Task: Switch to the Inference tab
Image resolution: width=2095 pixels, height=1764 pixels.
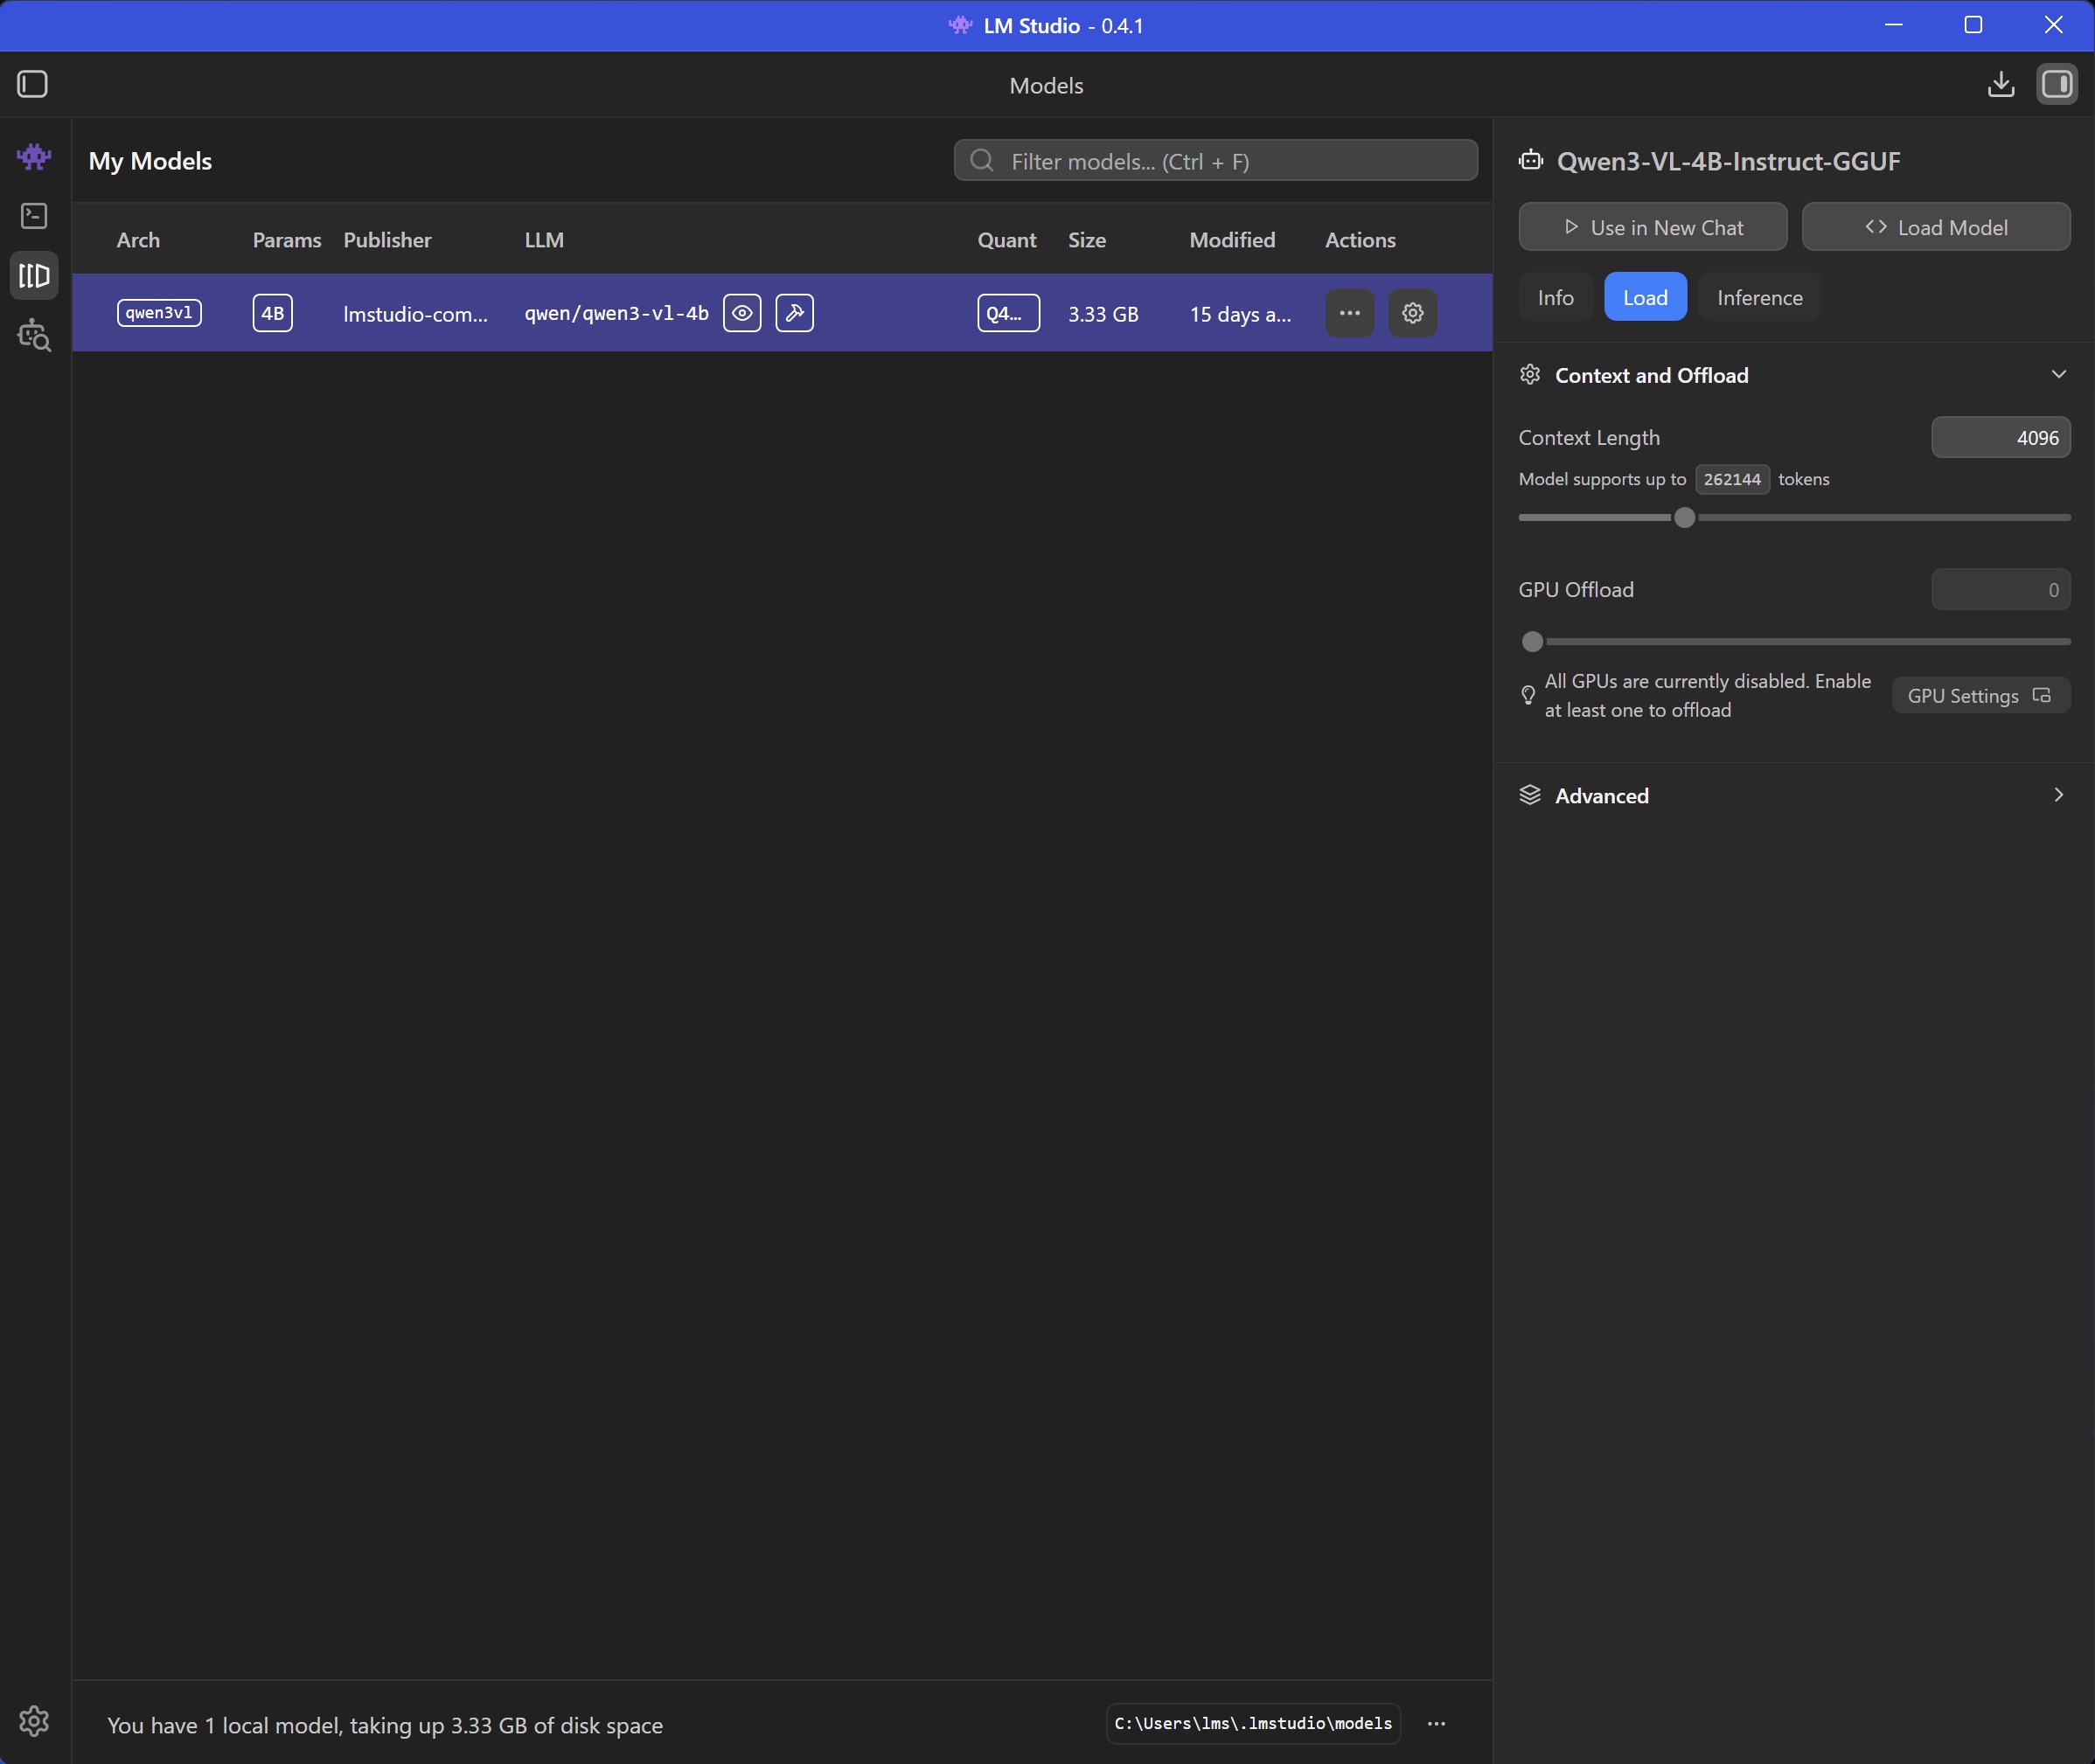Action: pyautogui.click(x=1759, y=297)
